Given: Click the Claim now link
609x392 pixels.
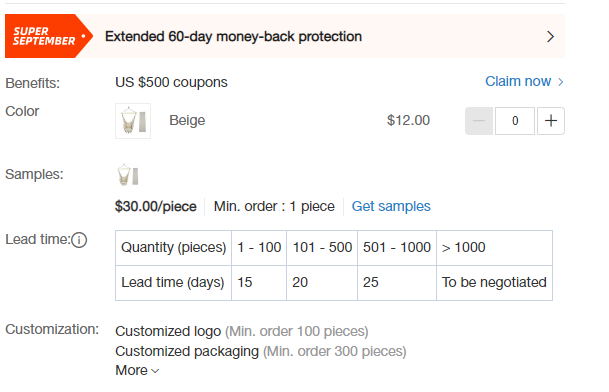Looking at the screenshot, I should (518, 81).
